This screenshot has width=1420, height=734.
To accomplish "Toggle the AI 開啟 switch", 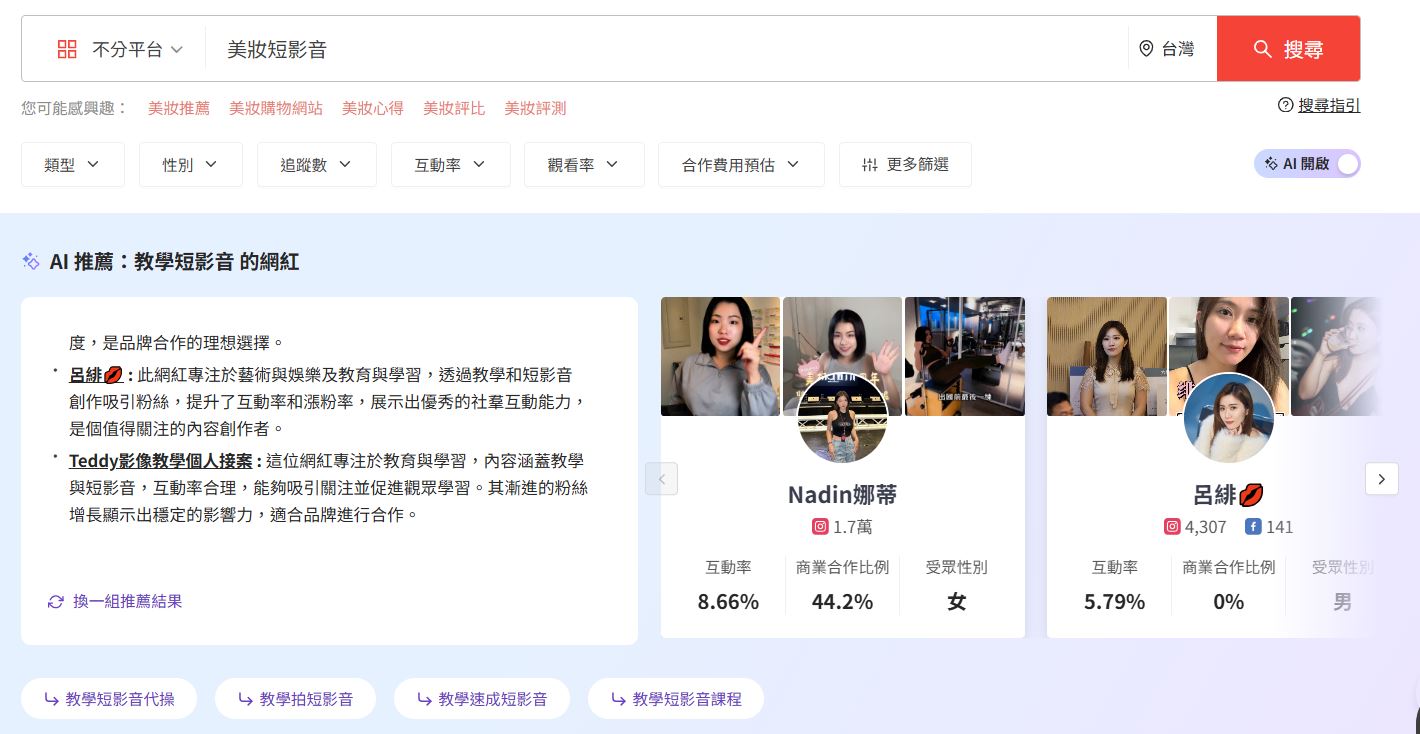I will (x=1307, y=164).
